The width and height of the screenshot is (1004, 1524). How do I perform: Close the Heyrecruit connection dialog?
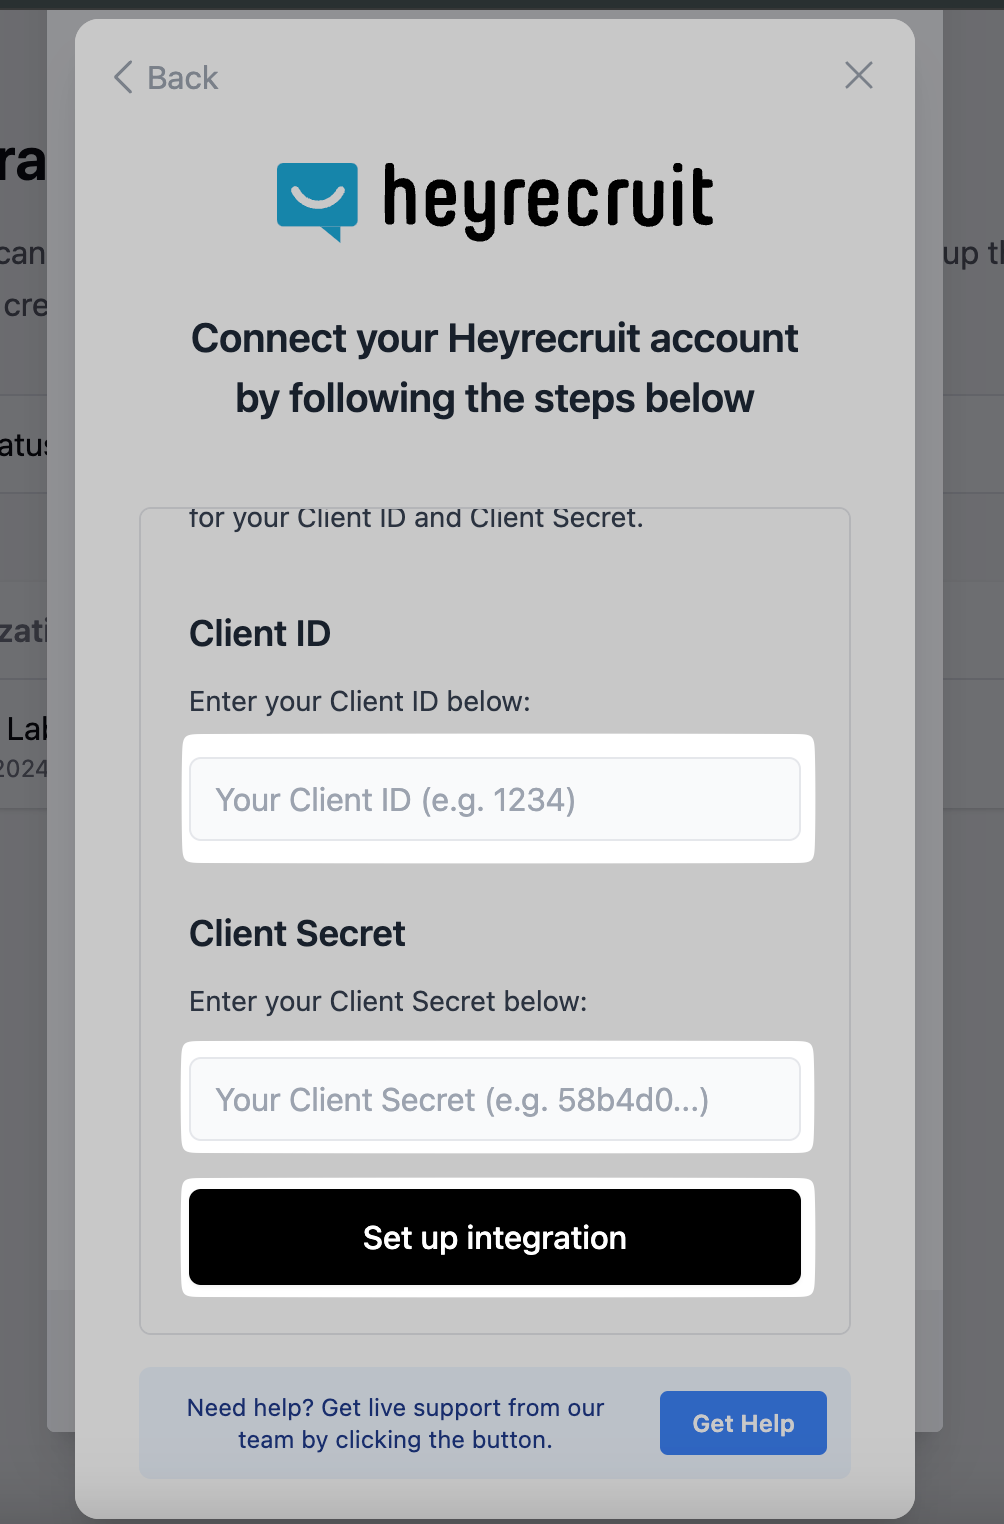click(858, 75)
